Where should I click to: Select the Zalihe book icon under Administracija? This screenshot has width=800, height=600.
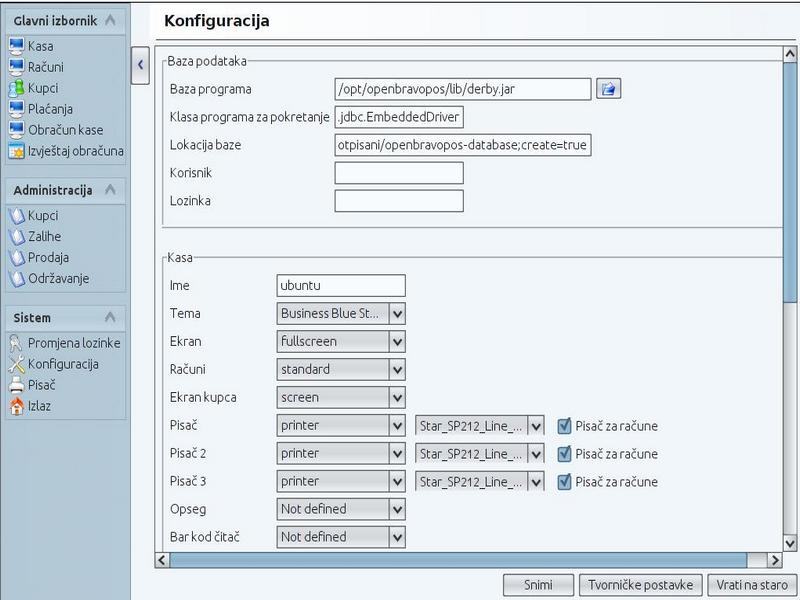17,236
